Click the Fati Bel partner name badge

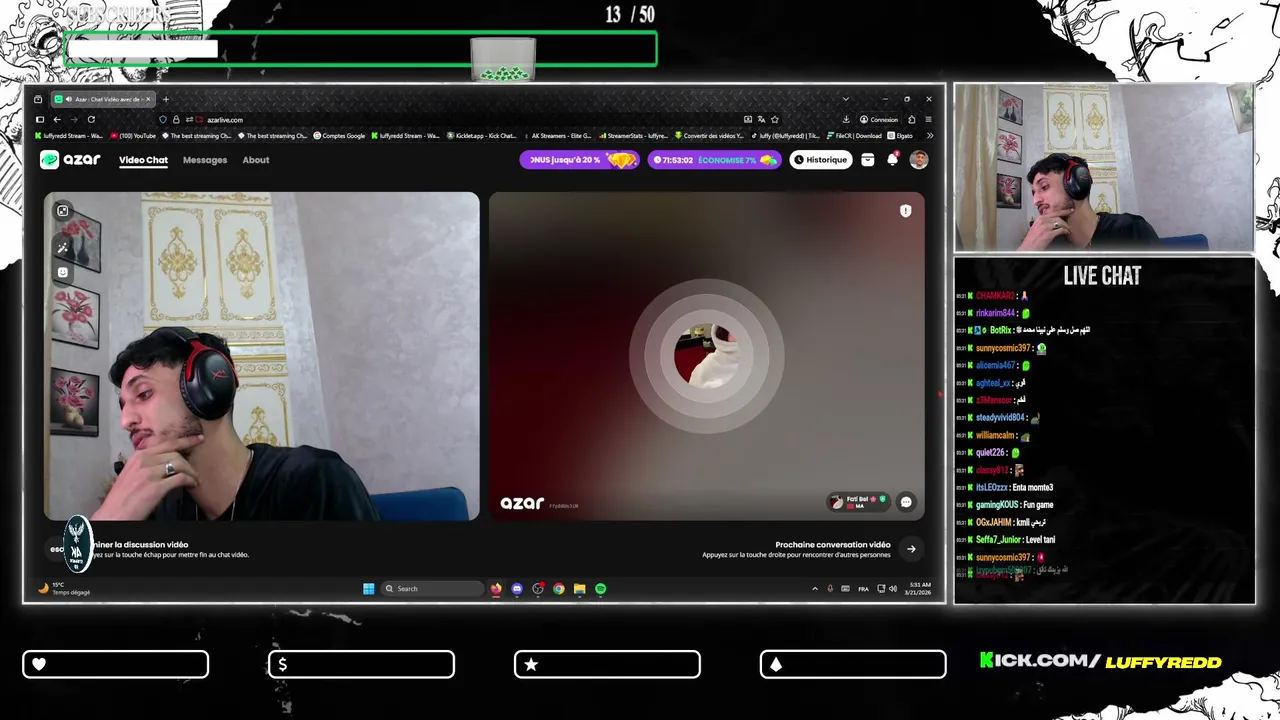point(859,502)
